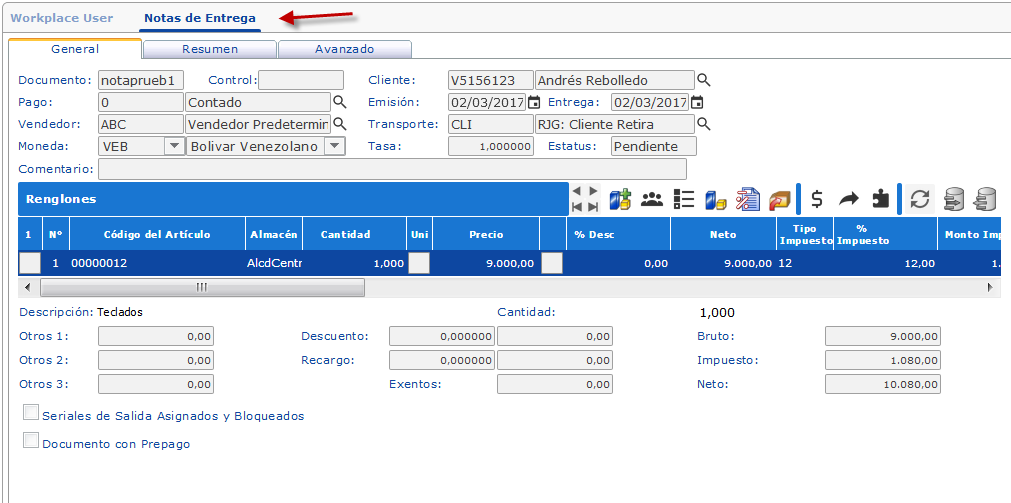Click the box with red arrow icon
The image size is (1011, 503).
tap(780, 200)
